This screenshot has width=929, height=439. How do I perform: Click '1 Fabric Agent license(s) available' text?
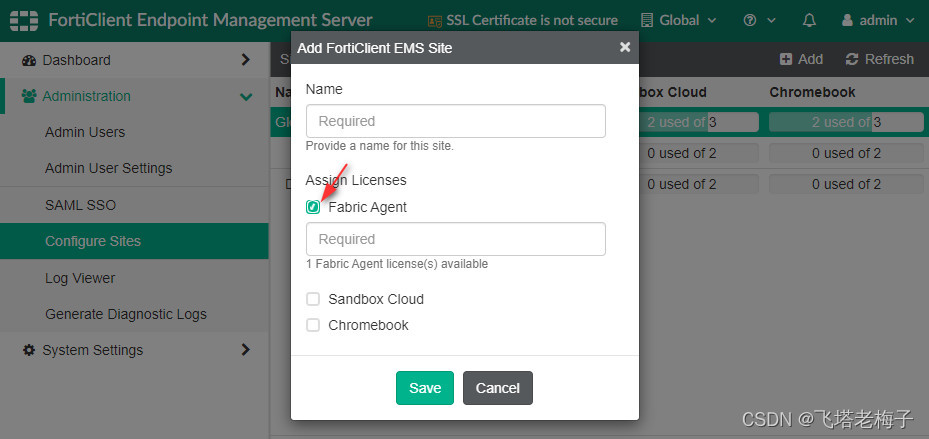[397, 264]
